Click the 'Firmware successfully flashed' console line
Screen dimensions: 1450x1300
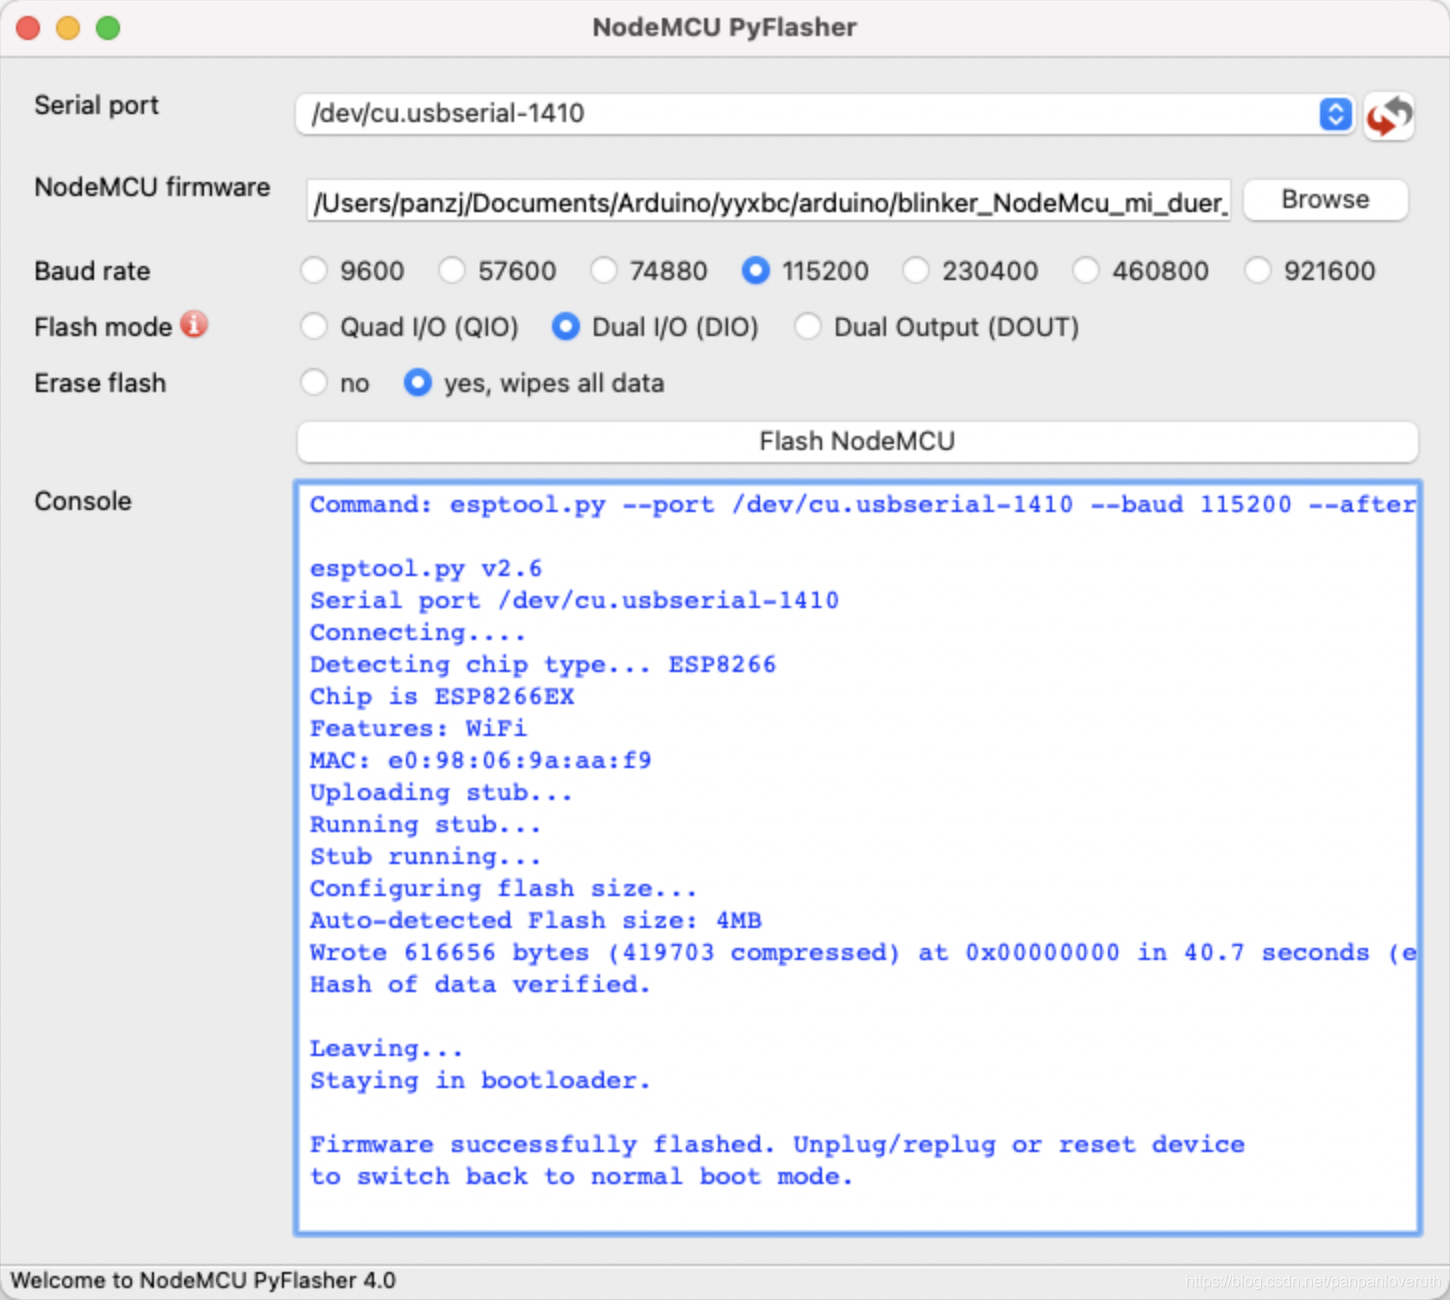[777, 1144]
